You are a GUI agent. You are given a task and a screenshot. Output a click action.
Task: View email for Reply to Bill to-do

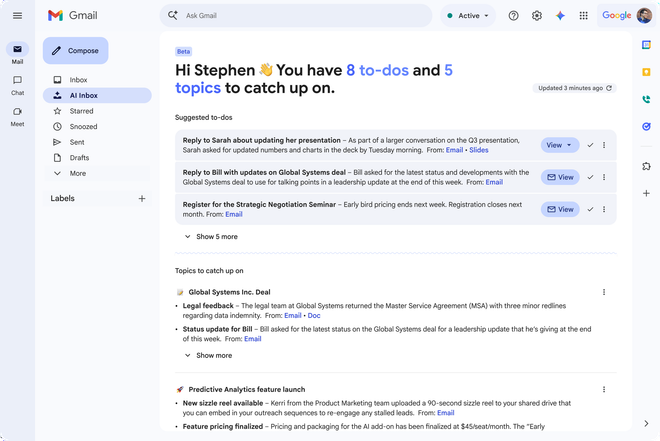(x=560, y=177)
